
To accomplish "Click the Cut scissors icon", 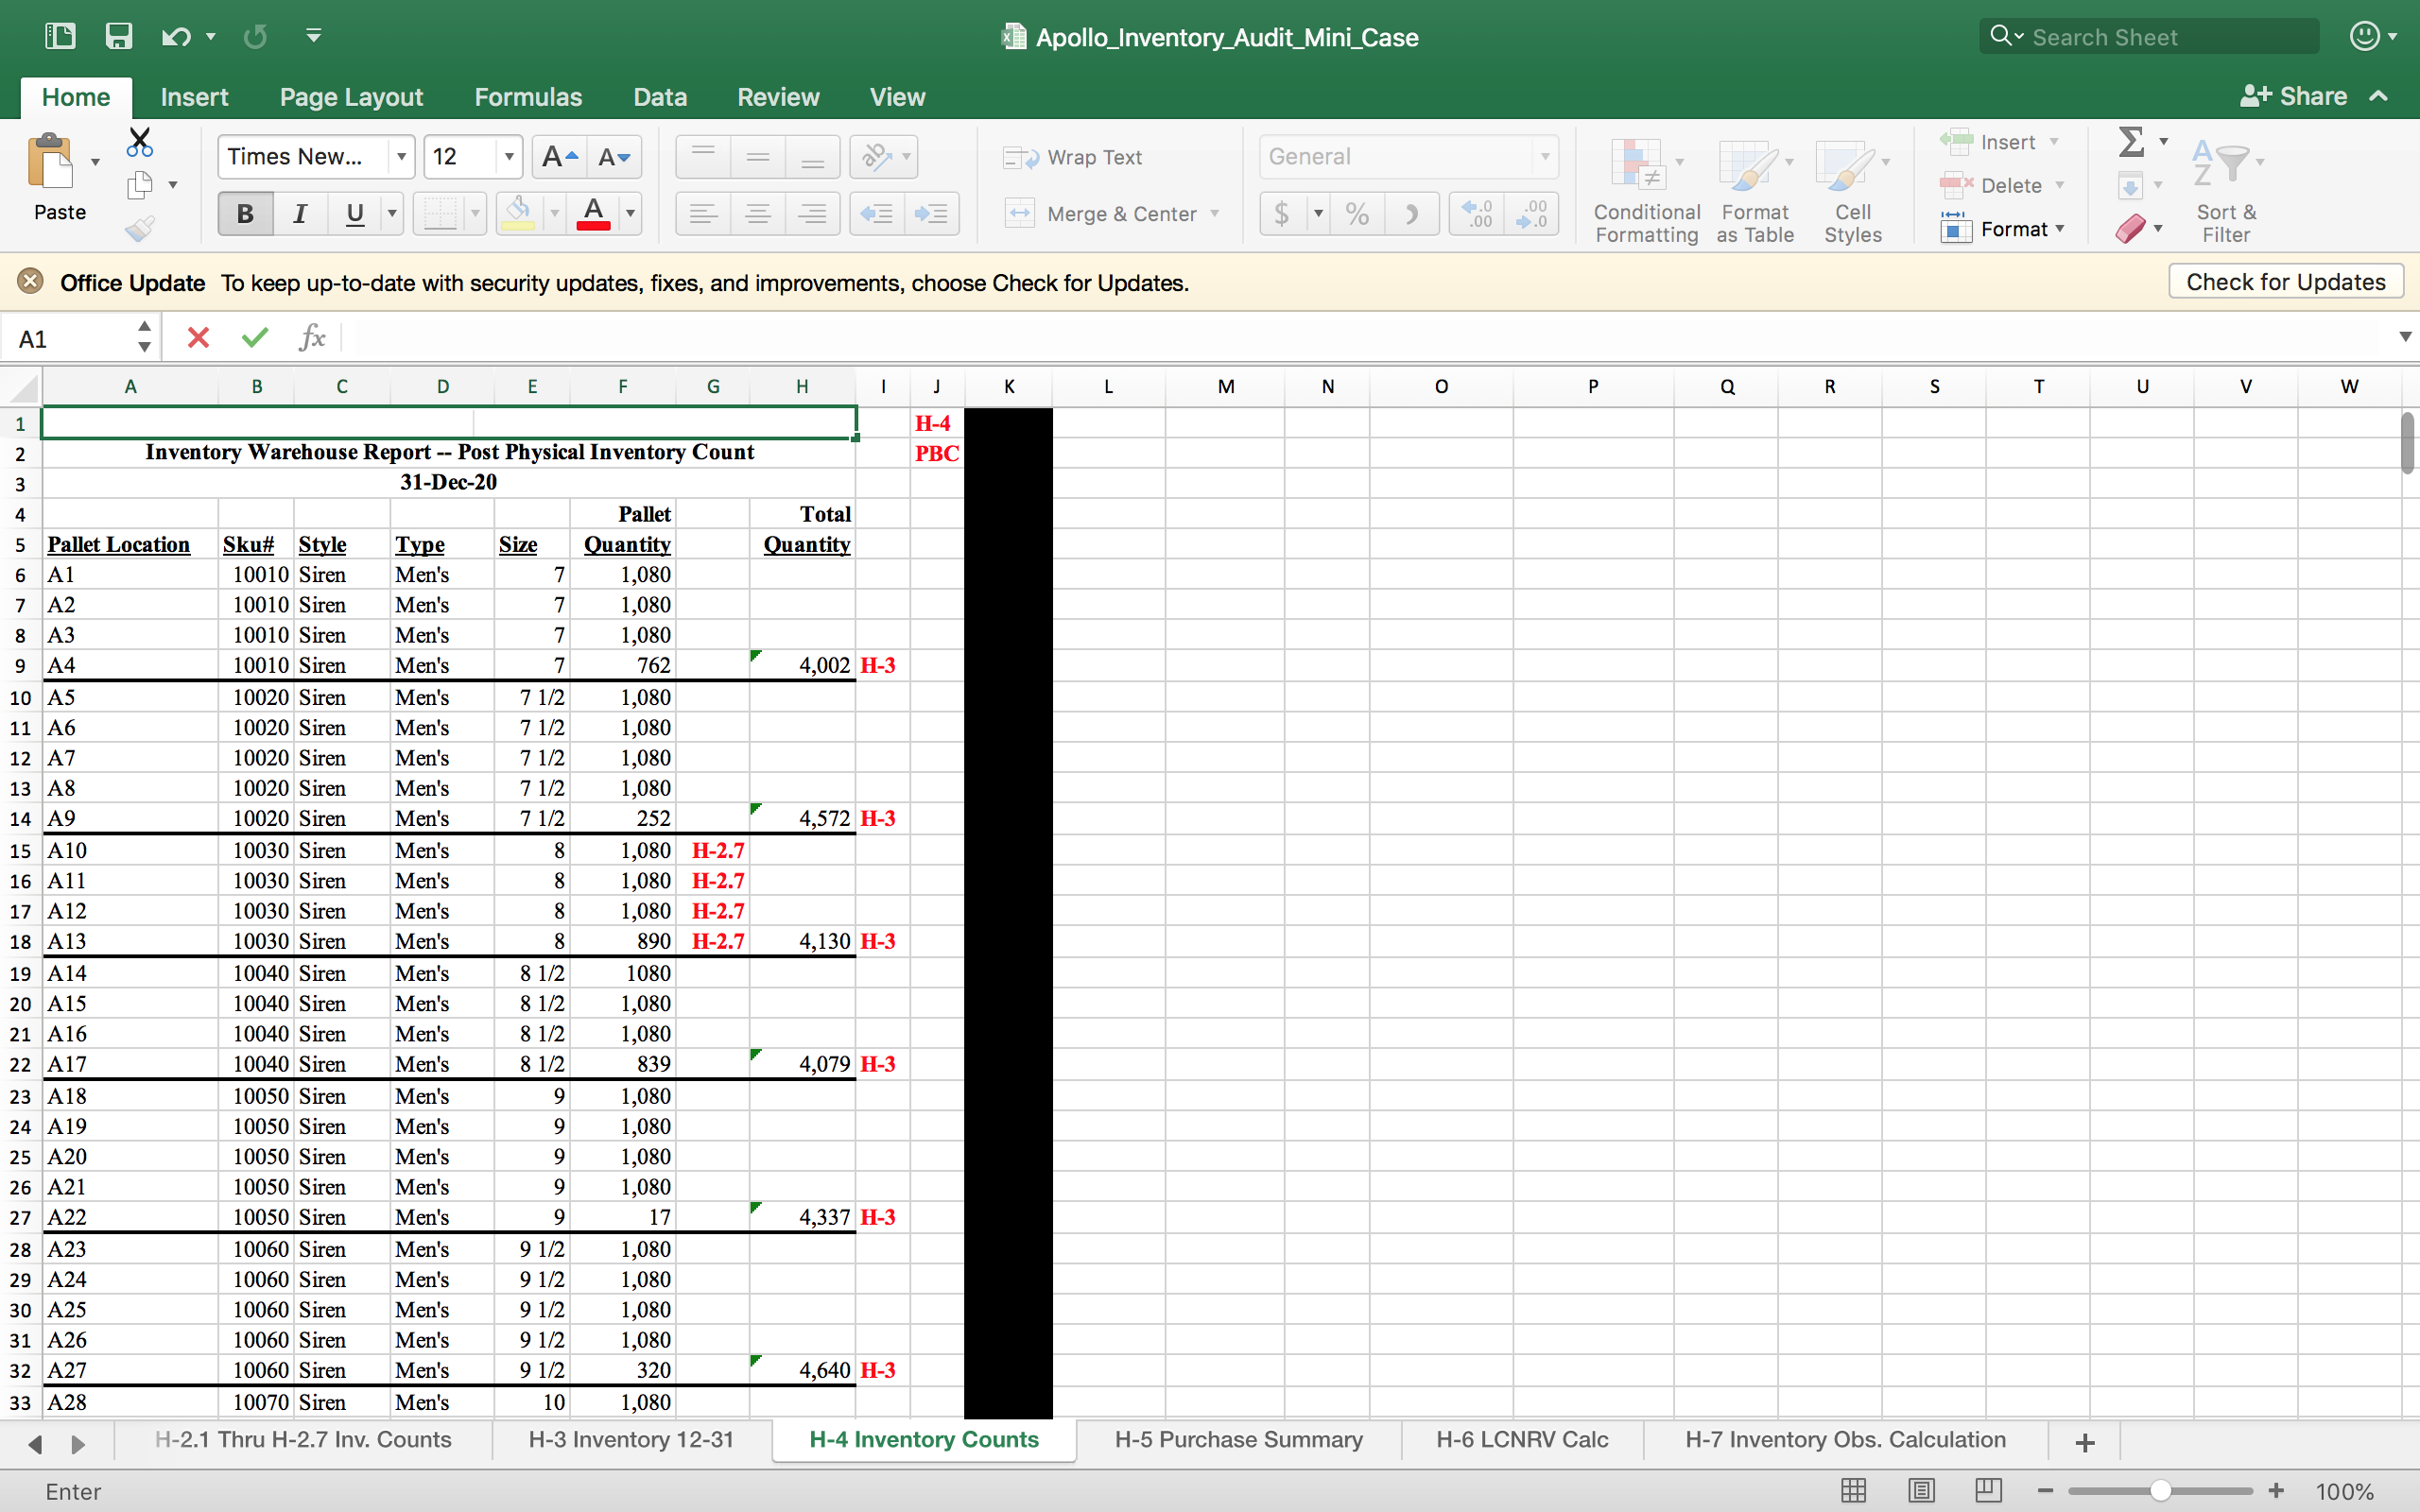I will click(x=140, y=142).
